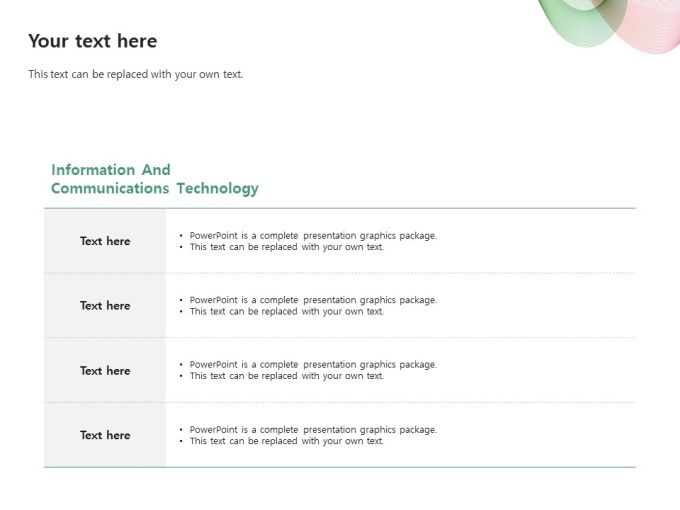
Task: Click the third row 'Text here' label
Action: [x=105, y=371]
